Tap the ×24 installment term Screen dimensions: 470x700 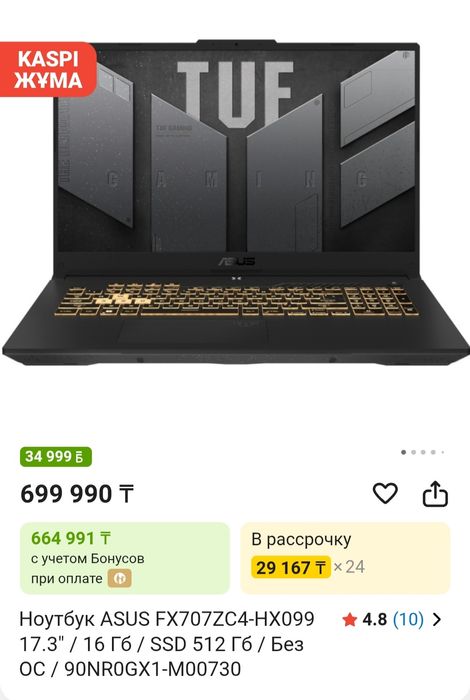pos(349,567)
